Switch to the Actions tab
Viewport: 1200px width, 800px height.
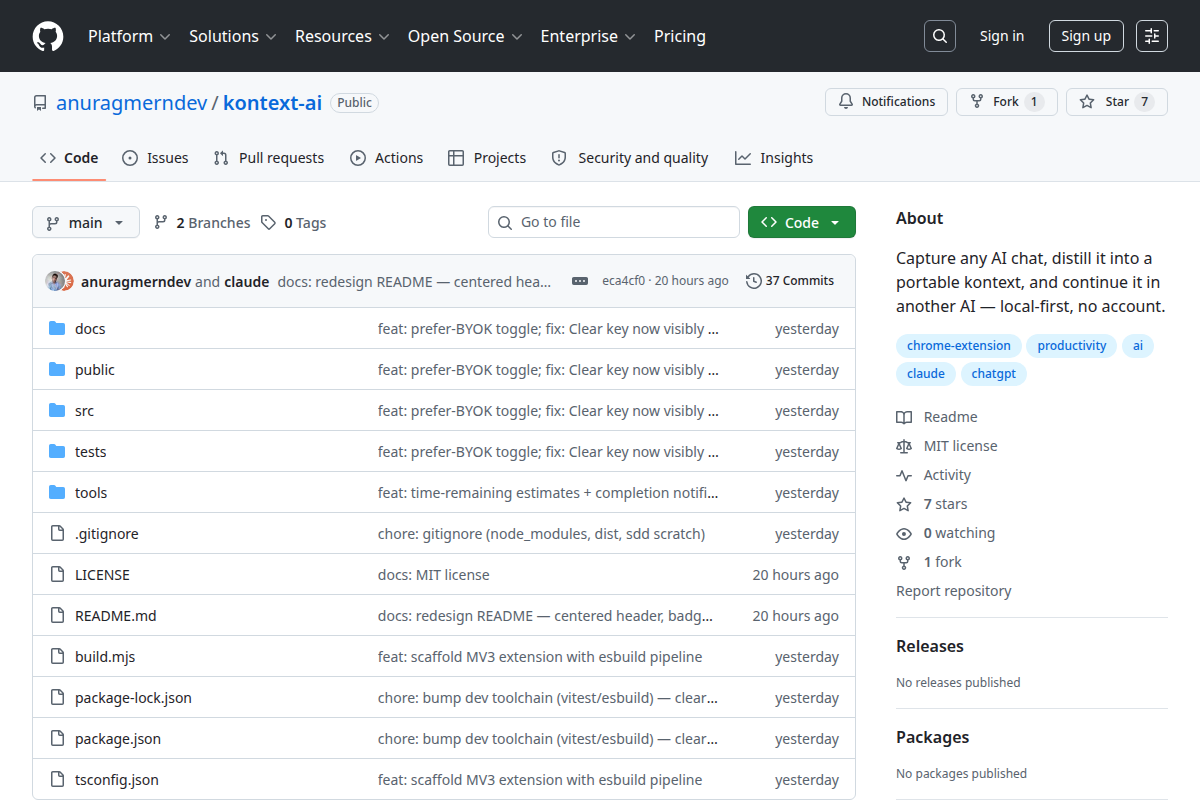[x=386, y=158]
